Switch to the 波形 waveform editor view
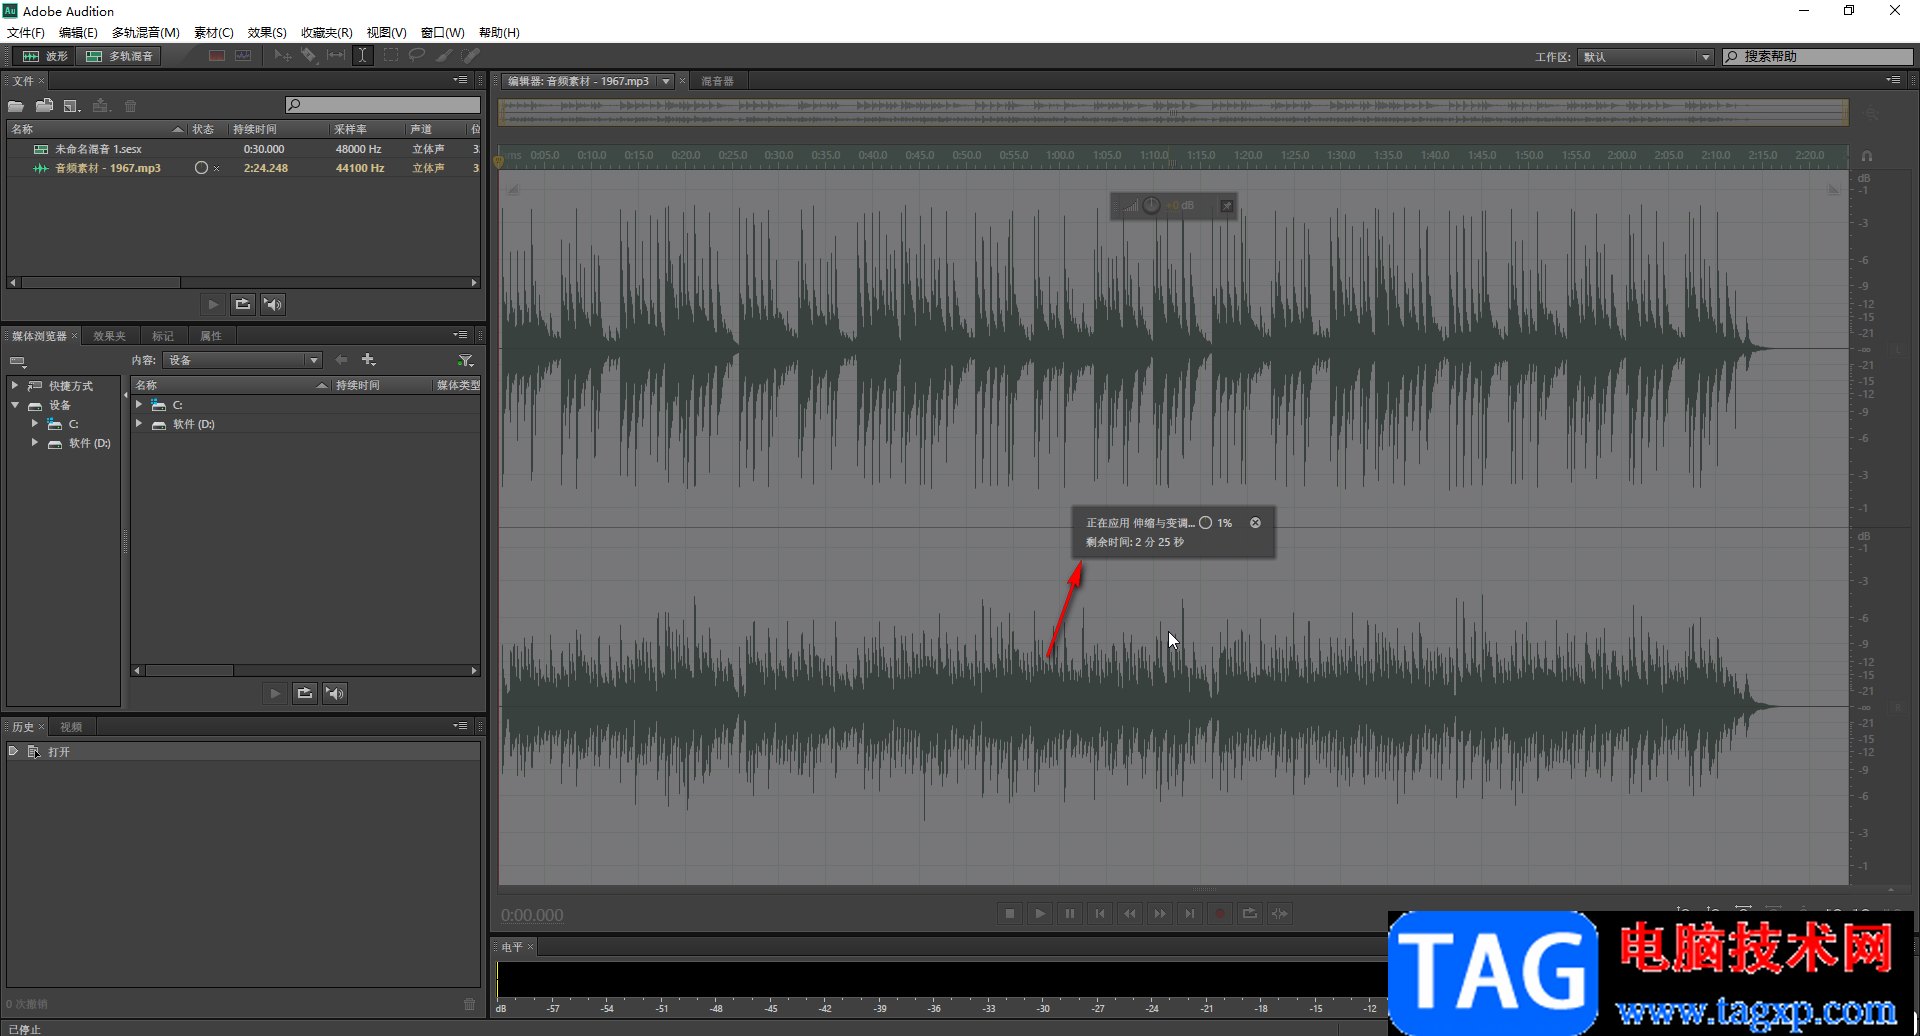 [x=45, y=56]
